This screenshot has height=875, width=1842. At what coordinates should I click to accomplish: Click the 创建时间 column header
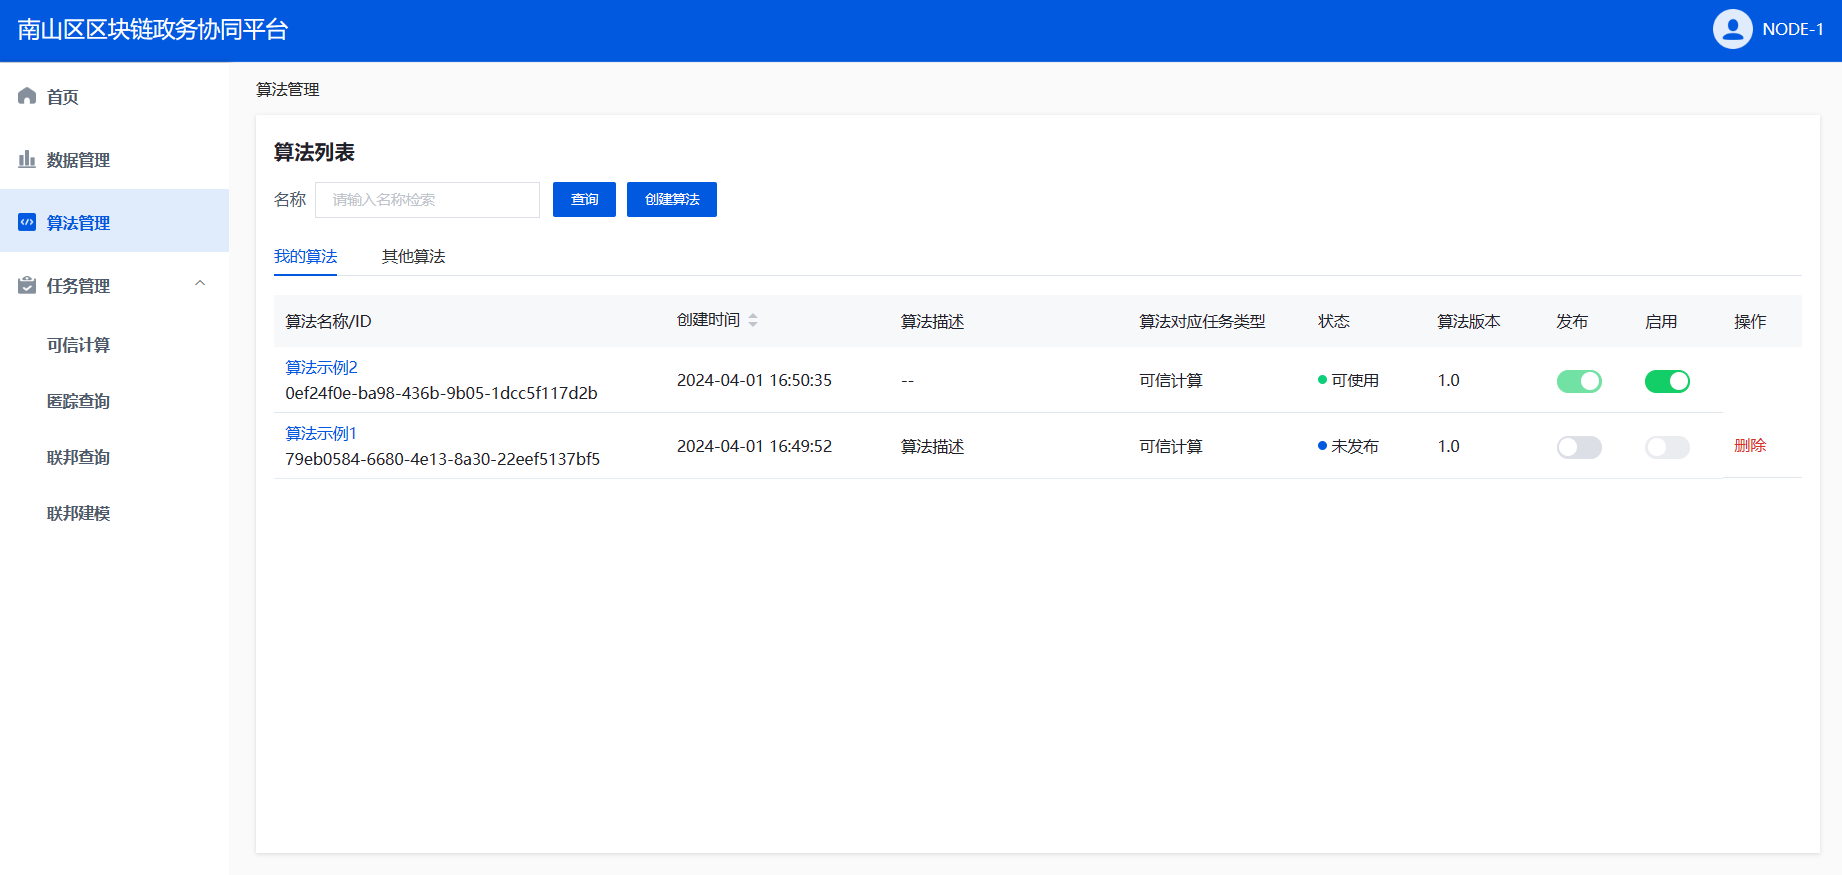point(708,320)
